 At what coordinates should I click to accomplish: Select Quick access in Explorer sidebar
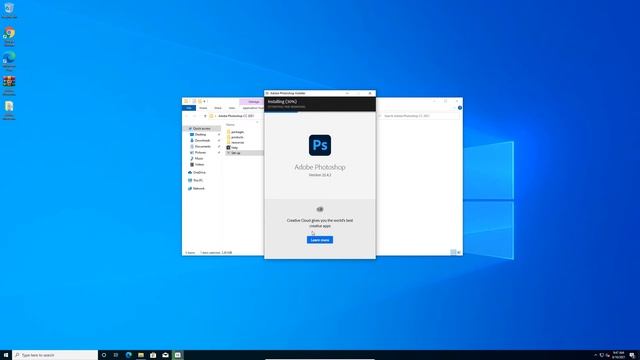point(202,129)
